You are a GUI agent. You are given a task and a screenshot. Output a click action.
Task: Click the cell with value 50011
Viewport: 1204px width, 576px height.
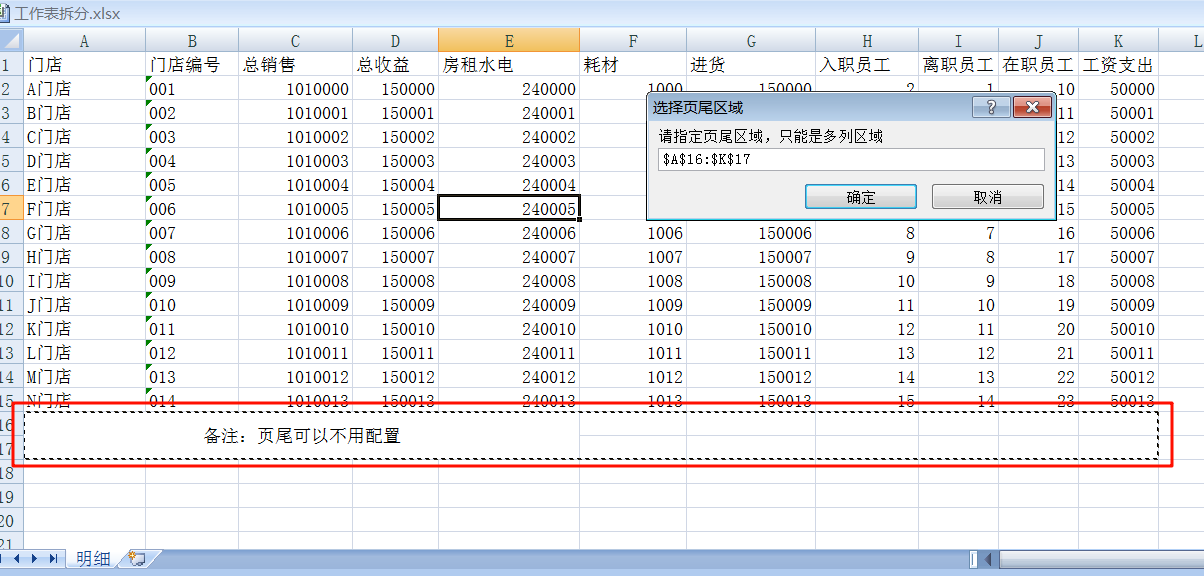[1118, 353]
